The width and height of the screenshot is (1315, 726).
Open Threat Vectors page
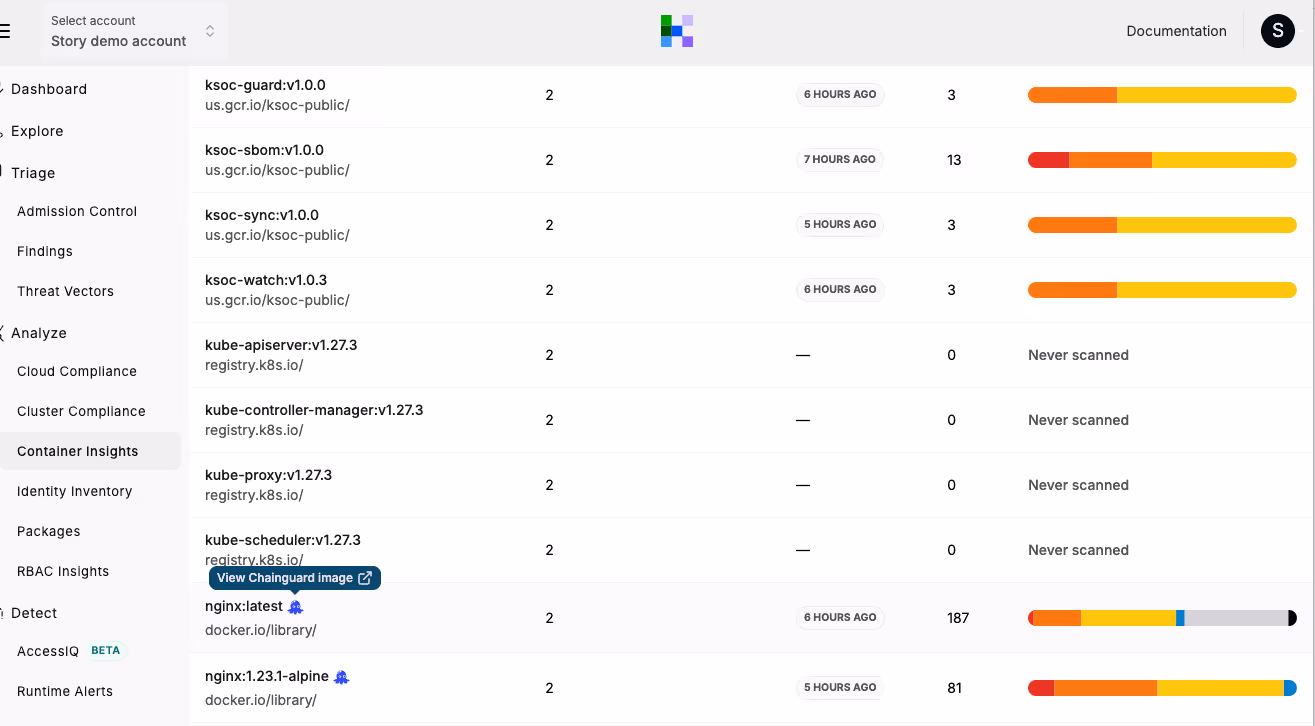pyautogui.click(x=65, y=291)
